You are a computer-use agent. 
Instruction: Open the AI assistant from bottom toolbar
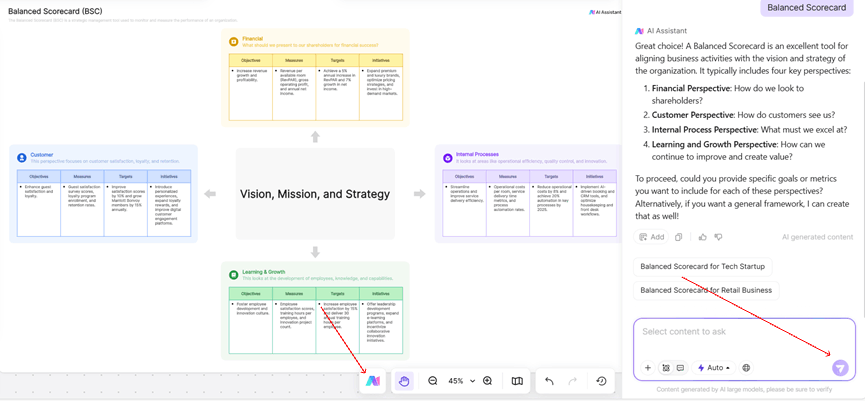[x=372, y=381]
